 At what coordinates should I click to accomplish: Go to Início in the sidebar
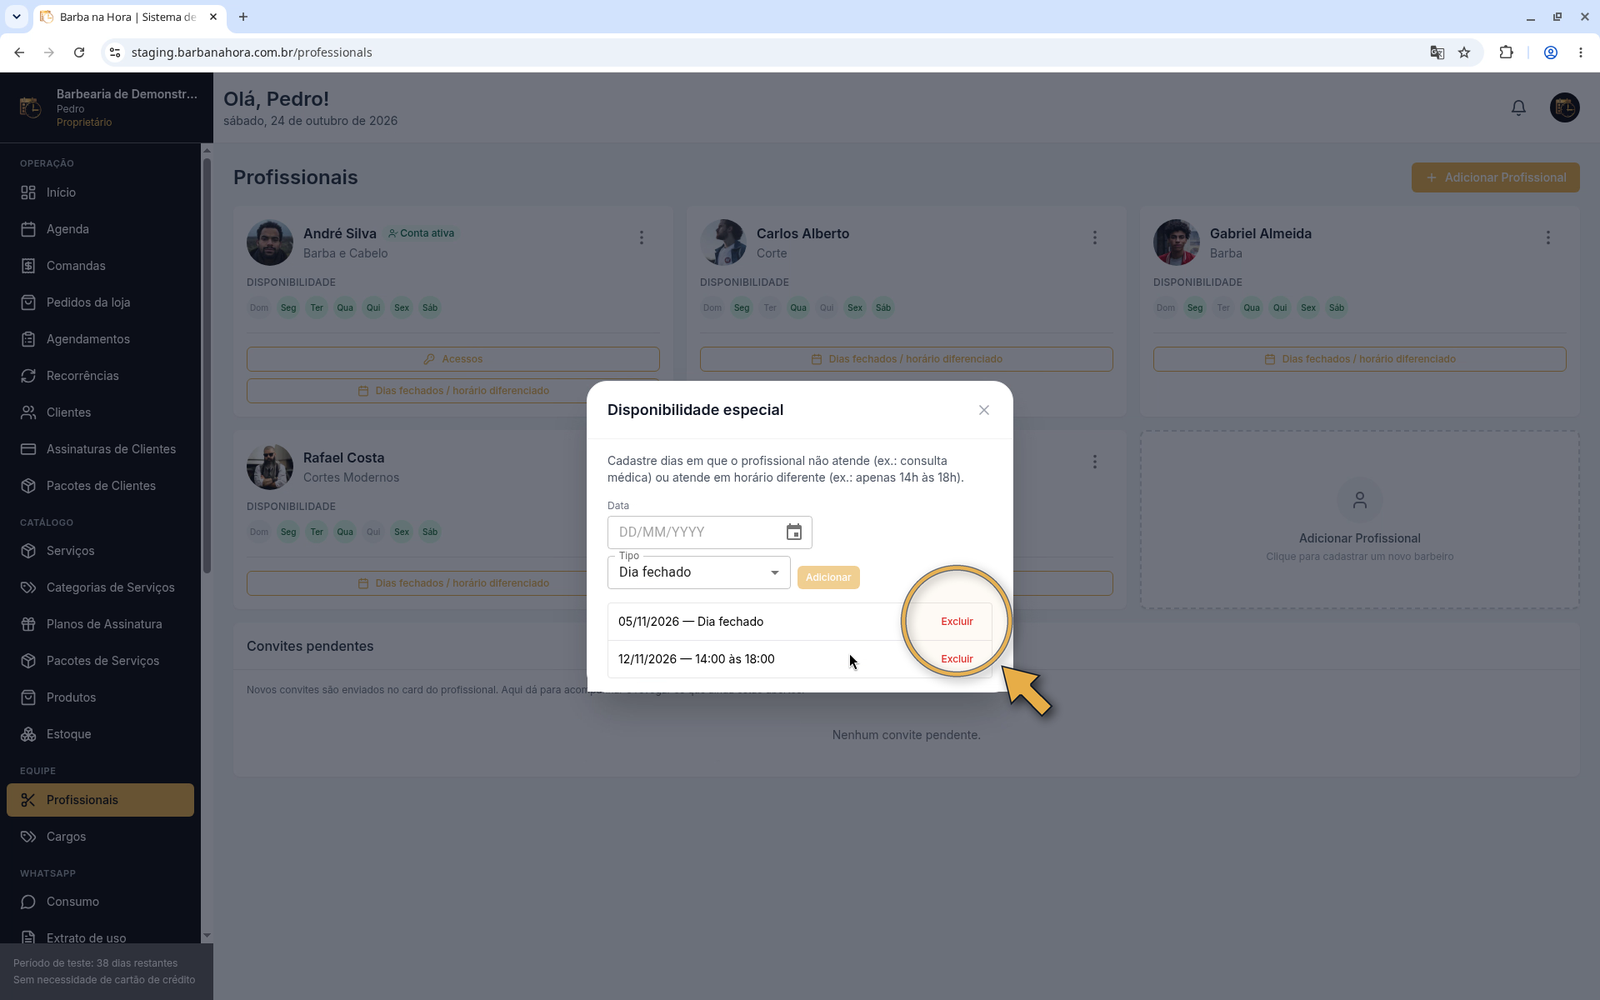point(100,192)
